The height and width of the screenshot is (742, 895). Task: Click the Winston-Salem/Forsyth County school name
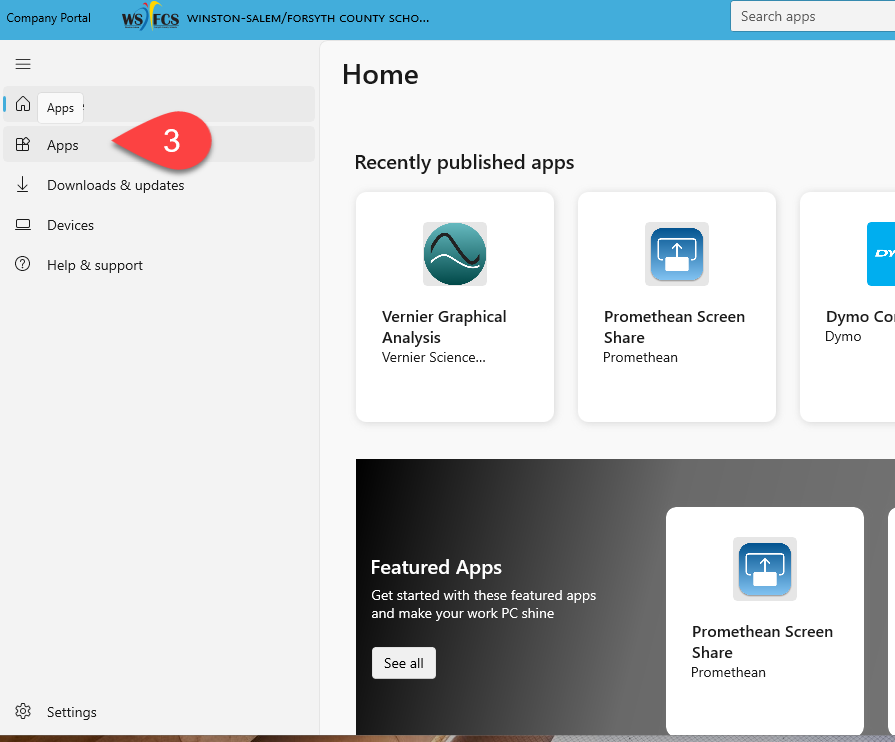point(308,18)
